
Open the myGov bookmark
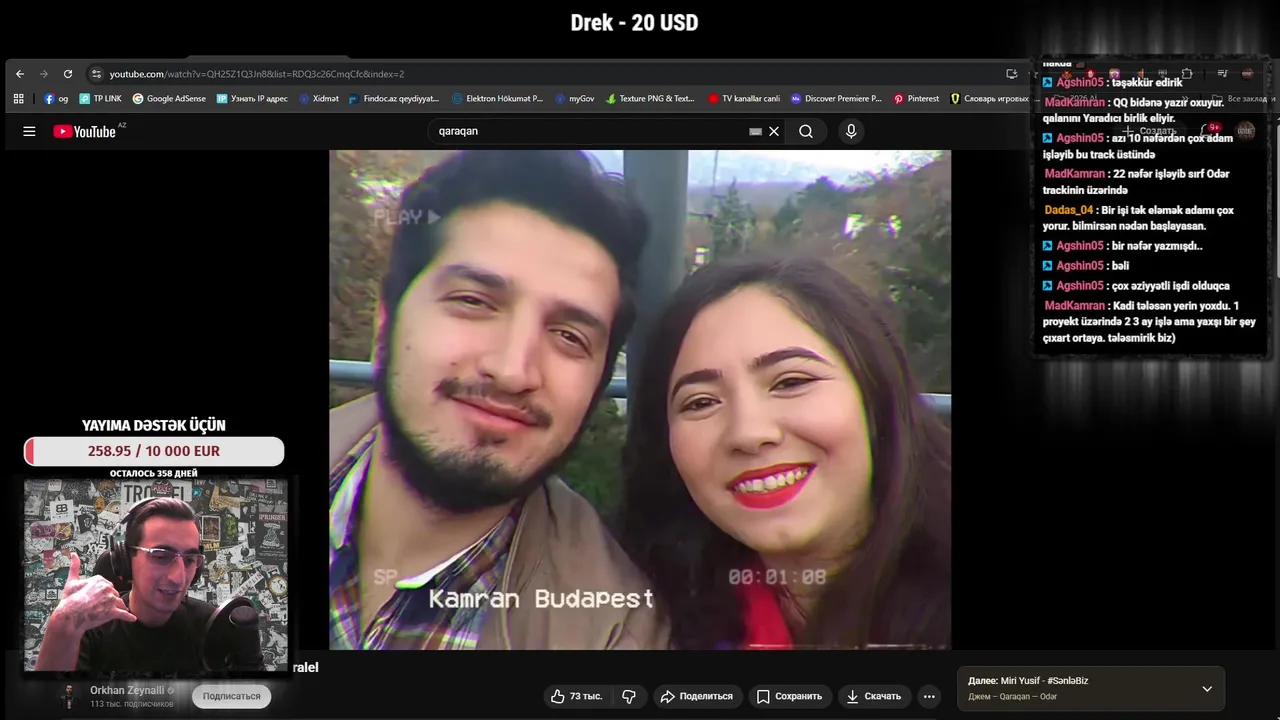coord(574,99)
